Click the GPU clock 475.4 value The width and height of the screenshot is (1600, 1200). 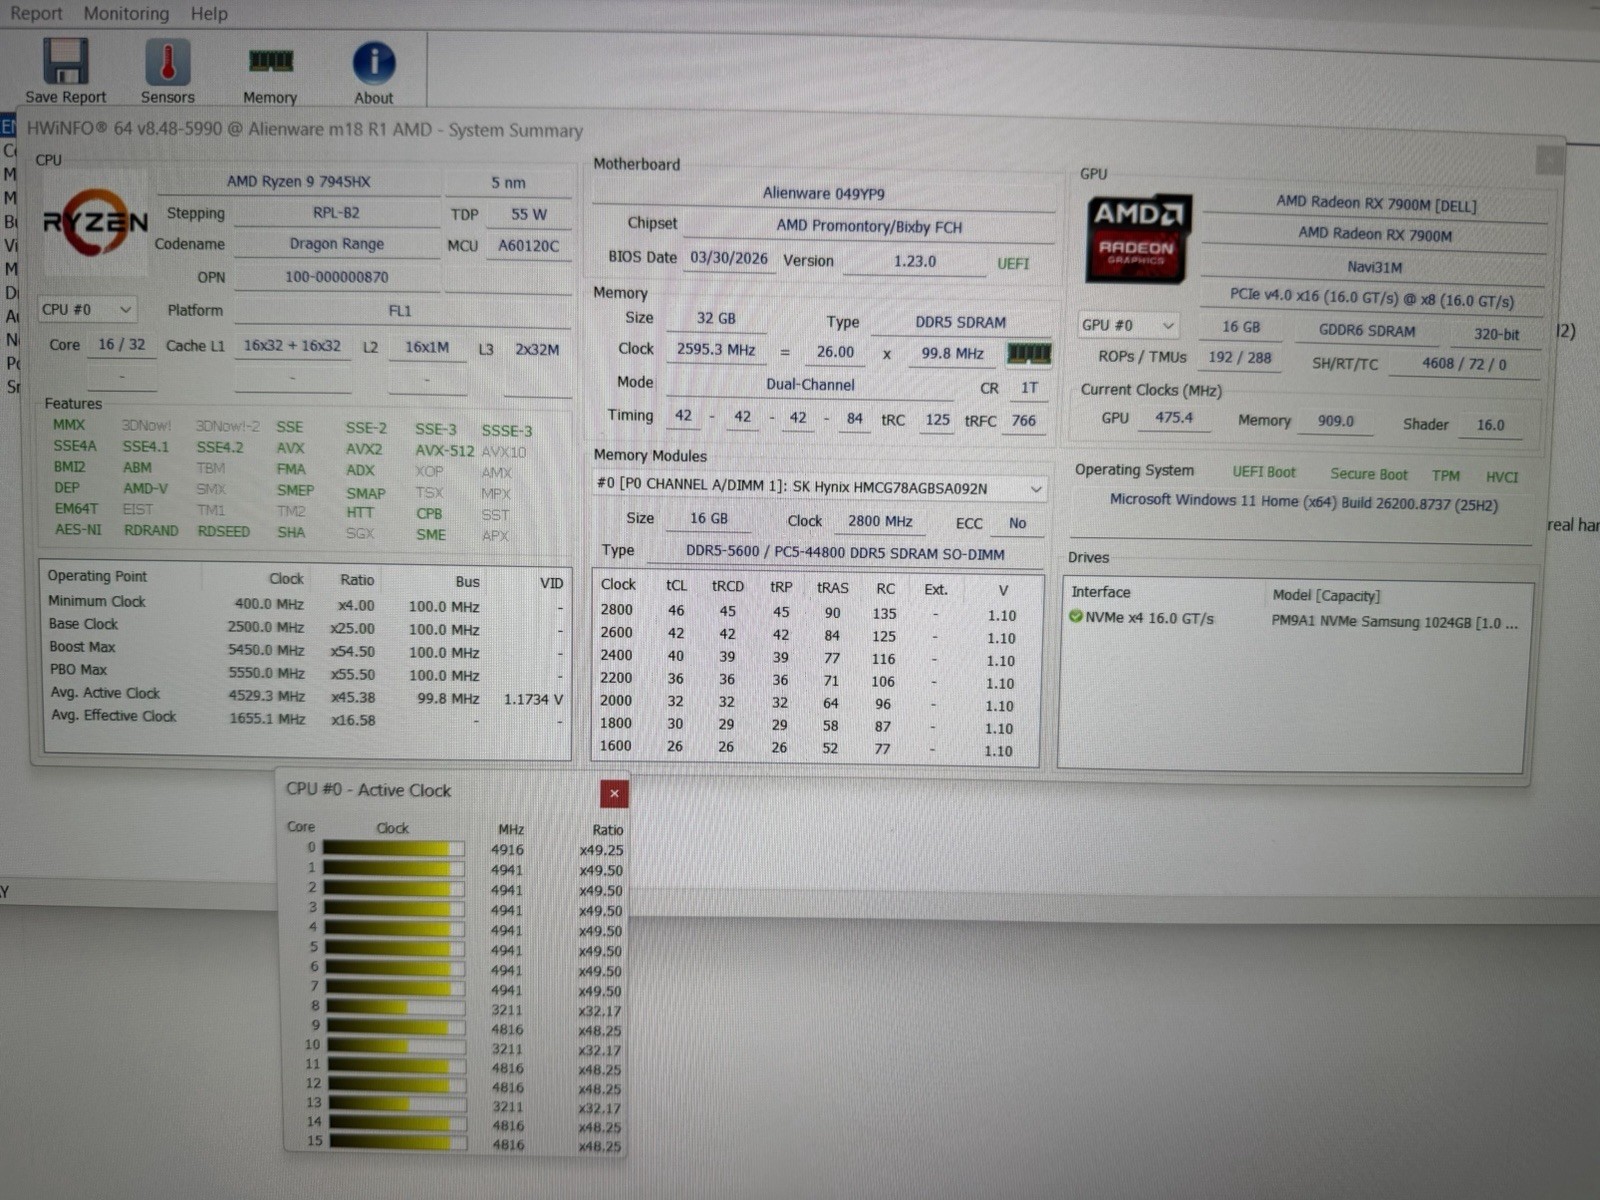1174,418
